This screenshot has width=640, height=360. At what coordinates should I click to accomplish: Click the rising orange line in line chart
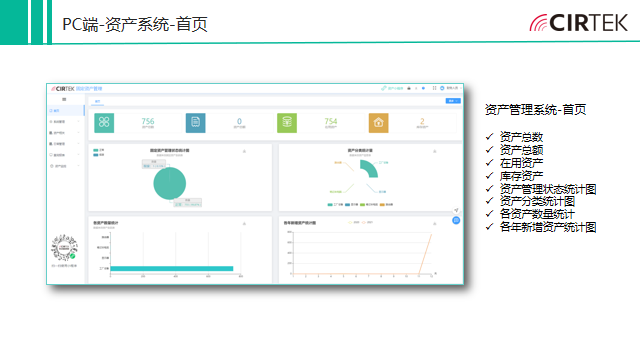(x=425, y=253)
